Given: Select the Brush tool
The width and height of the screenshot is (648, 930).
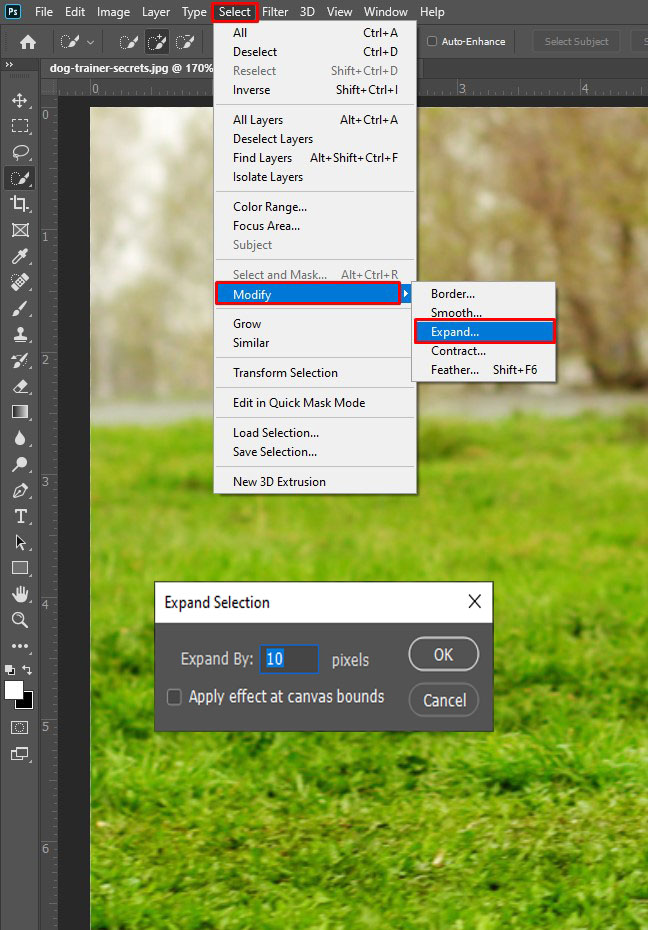Looking at the screenshot, I should tap(20, 308).
